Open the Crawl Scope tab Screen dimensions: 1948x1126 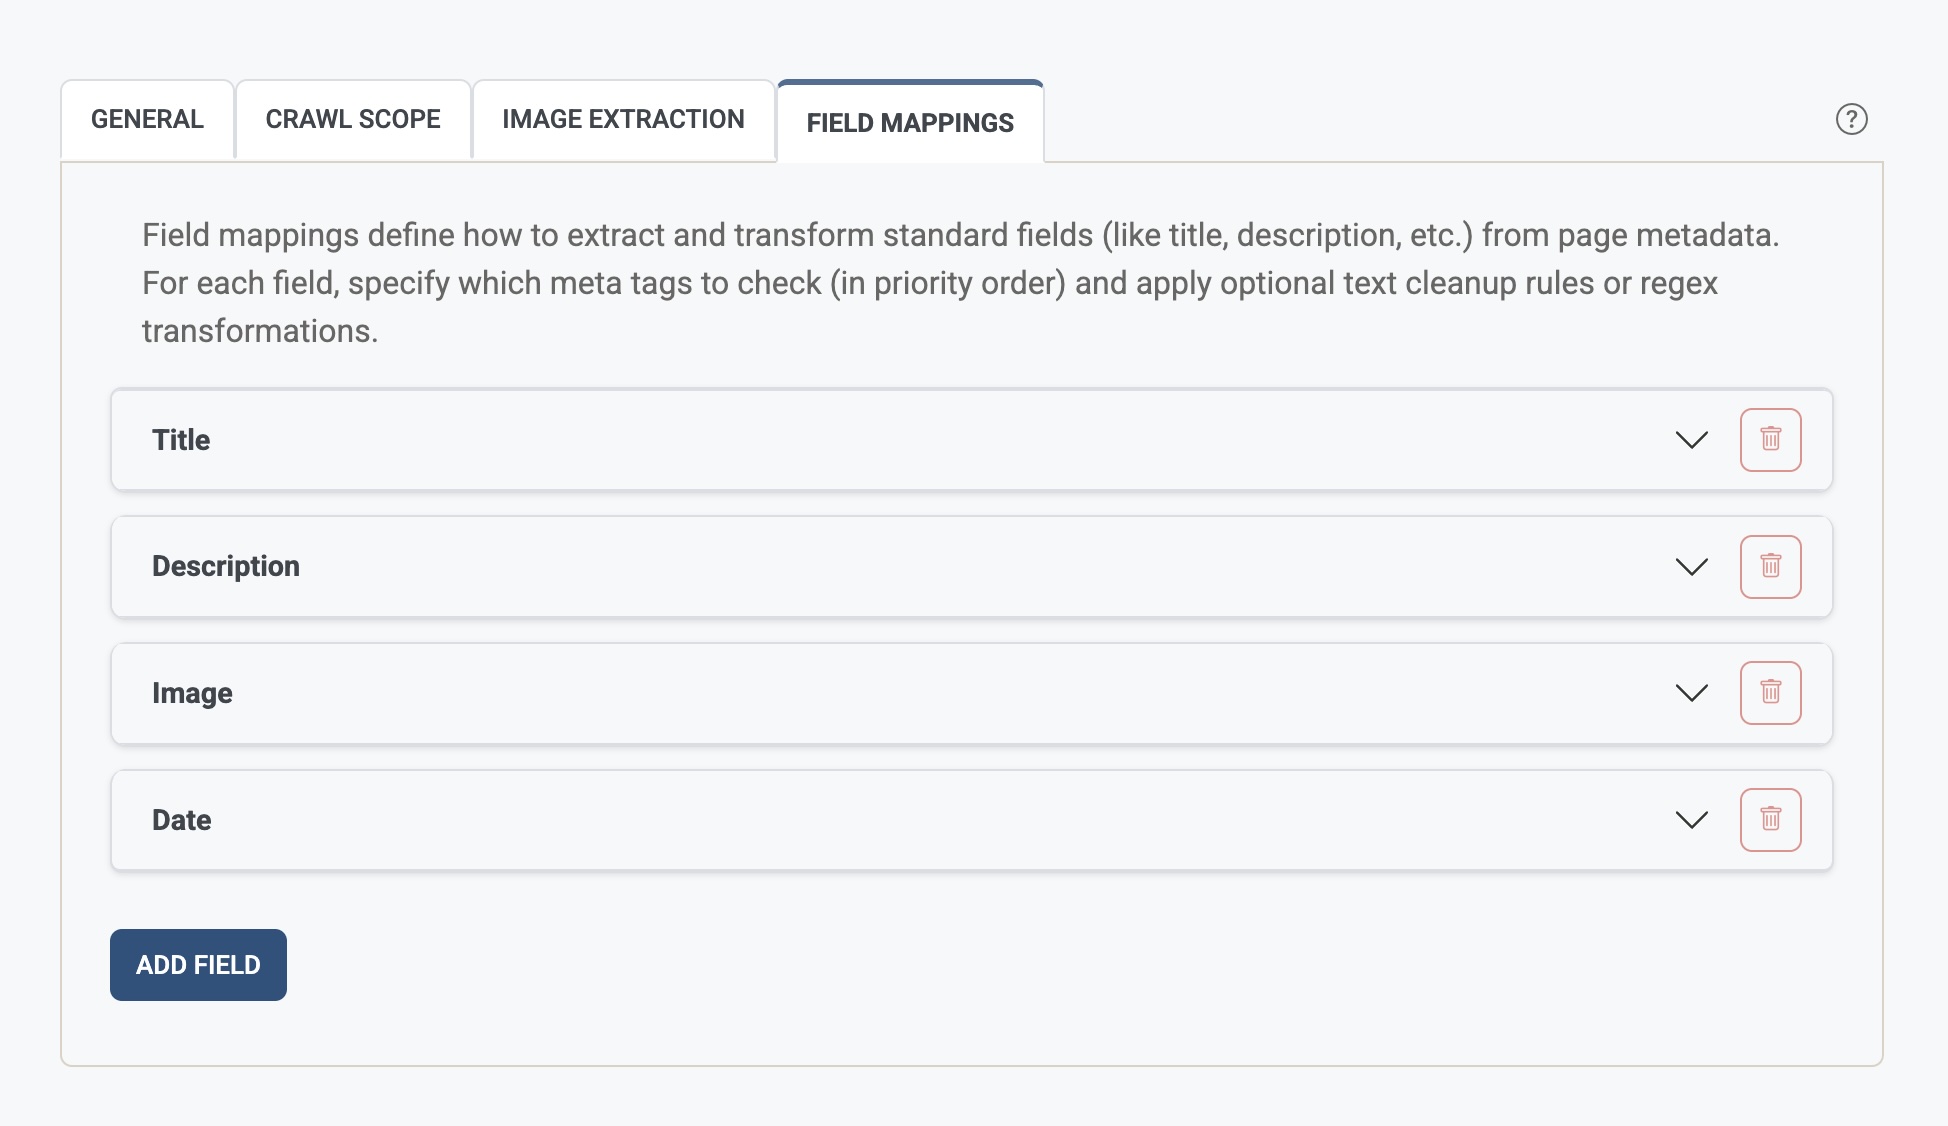point(353,120)
